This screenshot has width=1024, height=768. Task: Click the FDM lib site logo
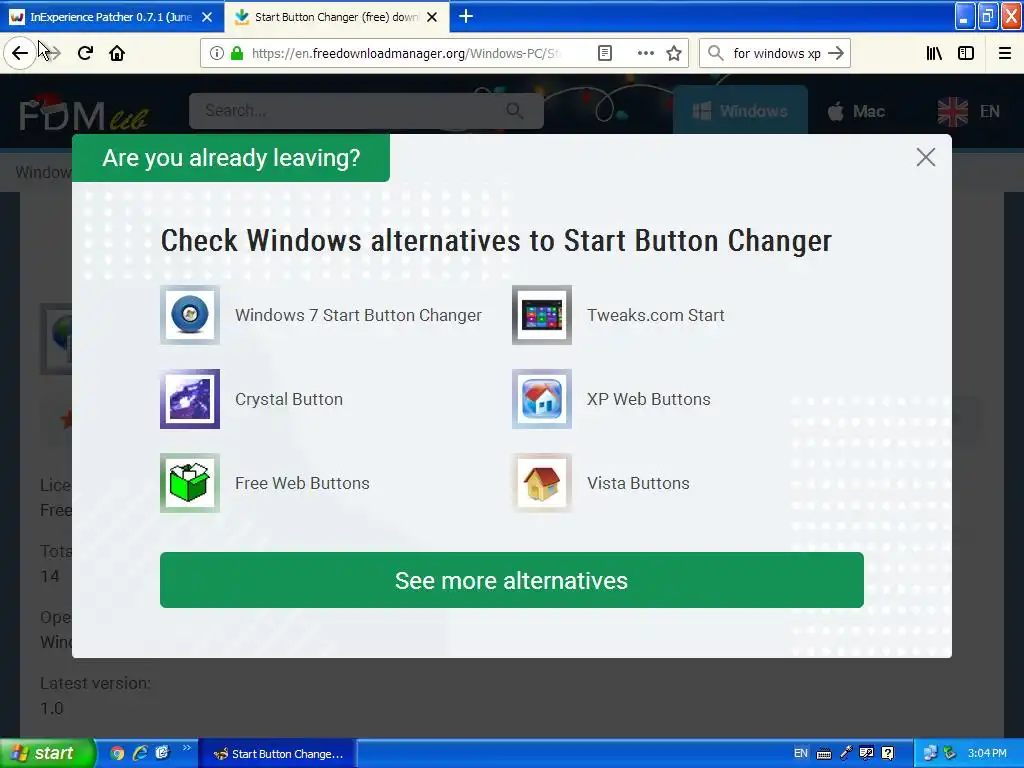[x=84, y=112]
